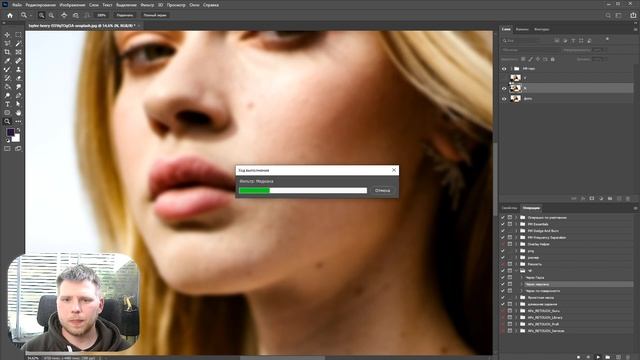
Task: Select the Path Selection arrow tool
Action: pos(18,104)
